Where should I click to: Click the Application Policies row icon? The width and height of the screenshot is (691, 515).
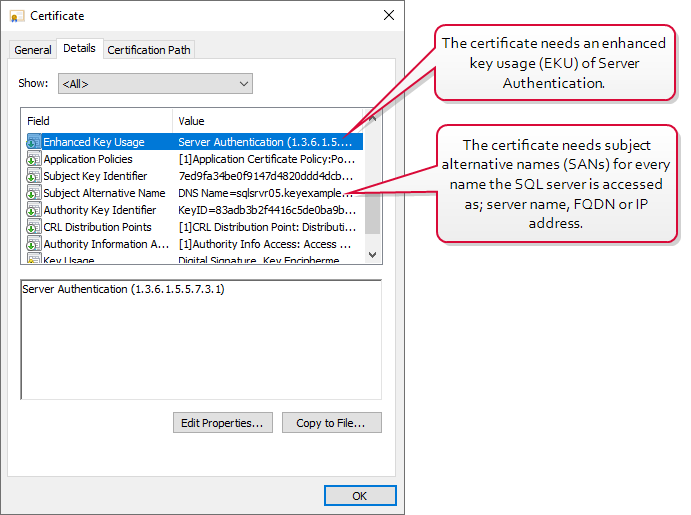[33, 159]
